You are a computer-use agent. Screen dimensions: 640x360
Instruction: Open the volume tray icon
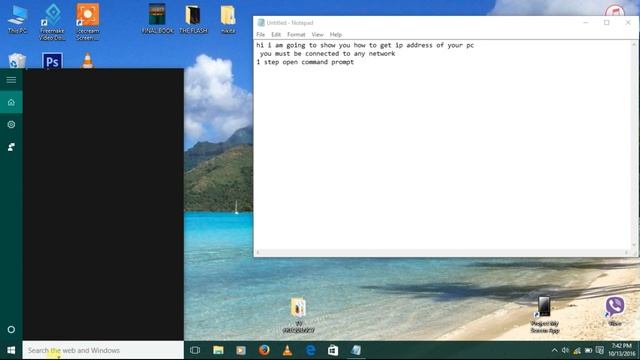565,350
